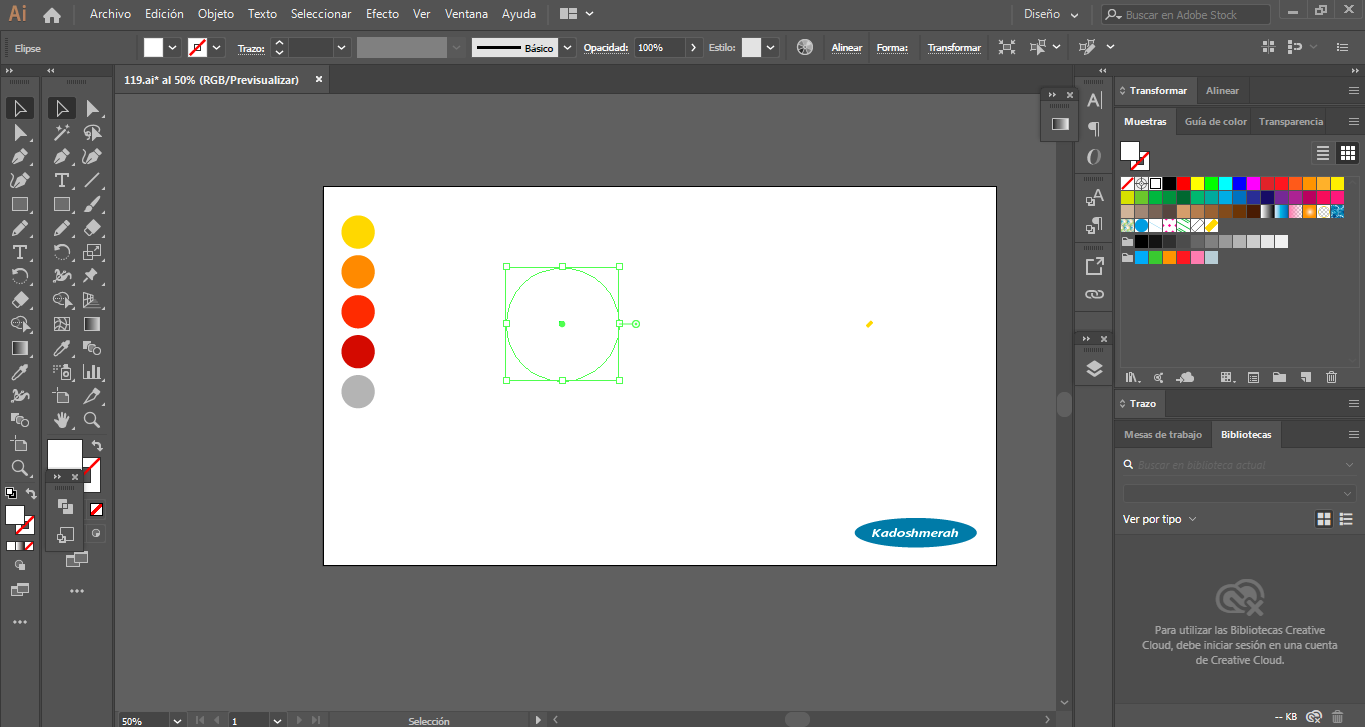Select the Line Segment tool

[92, 180]
